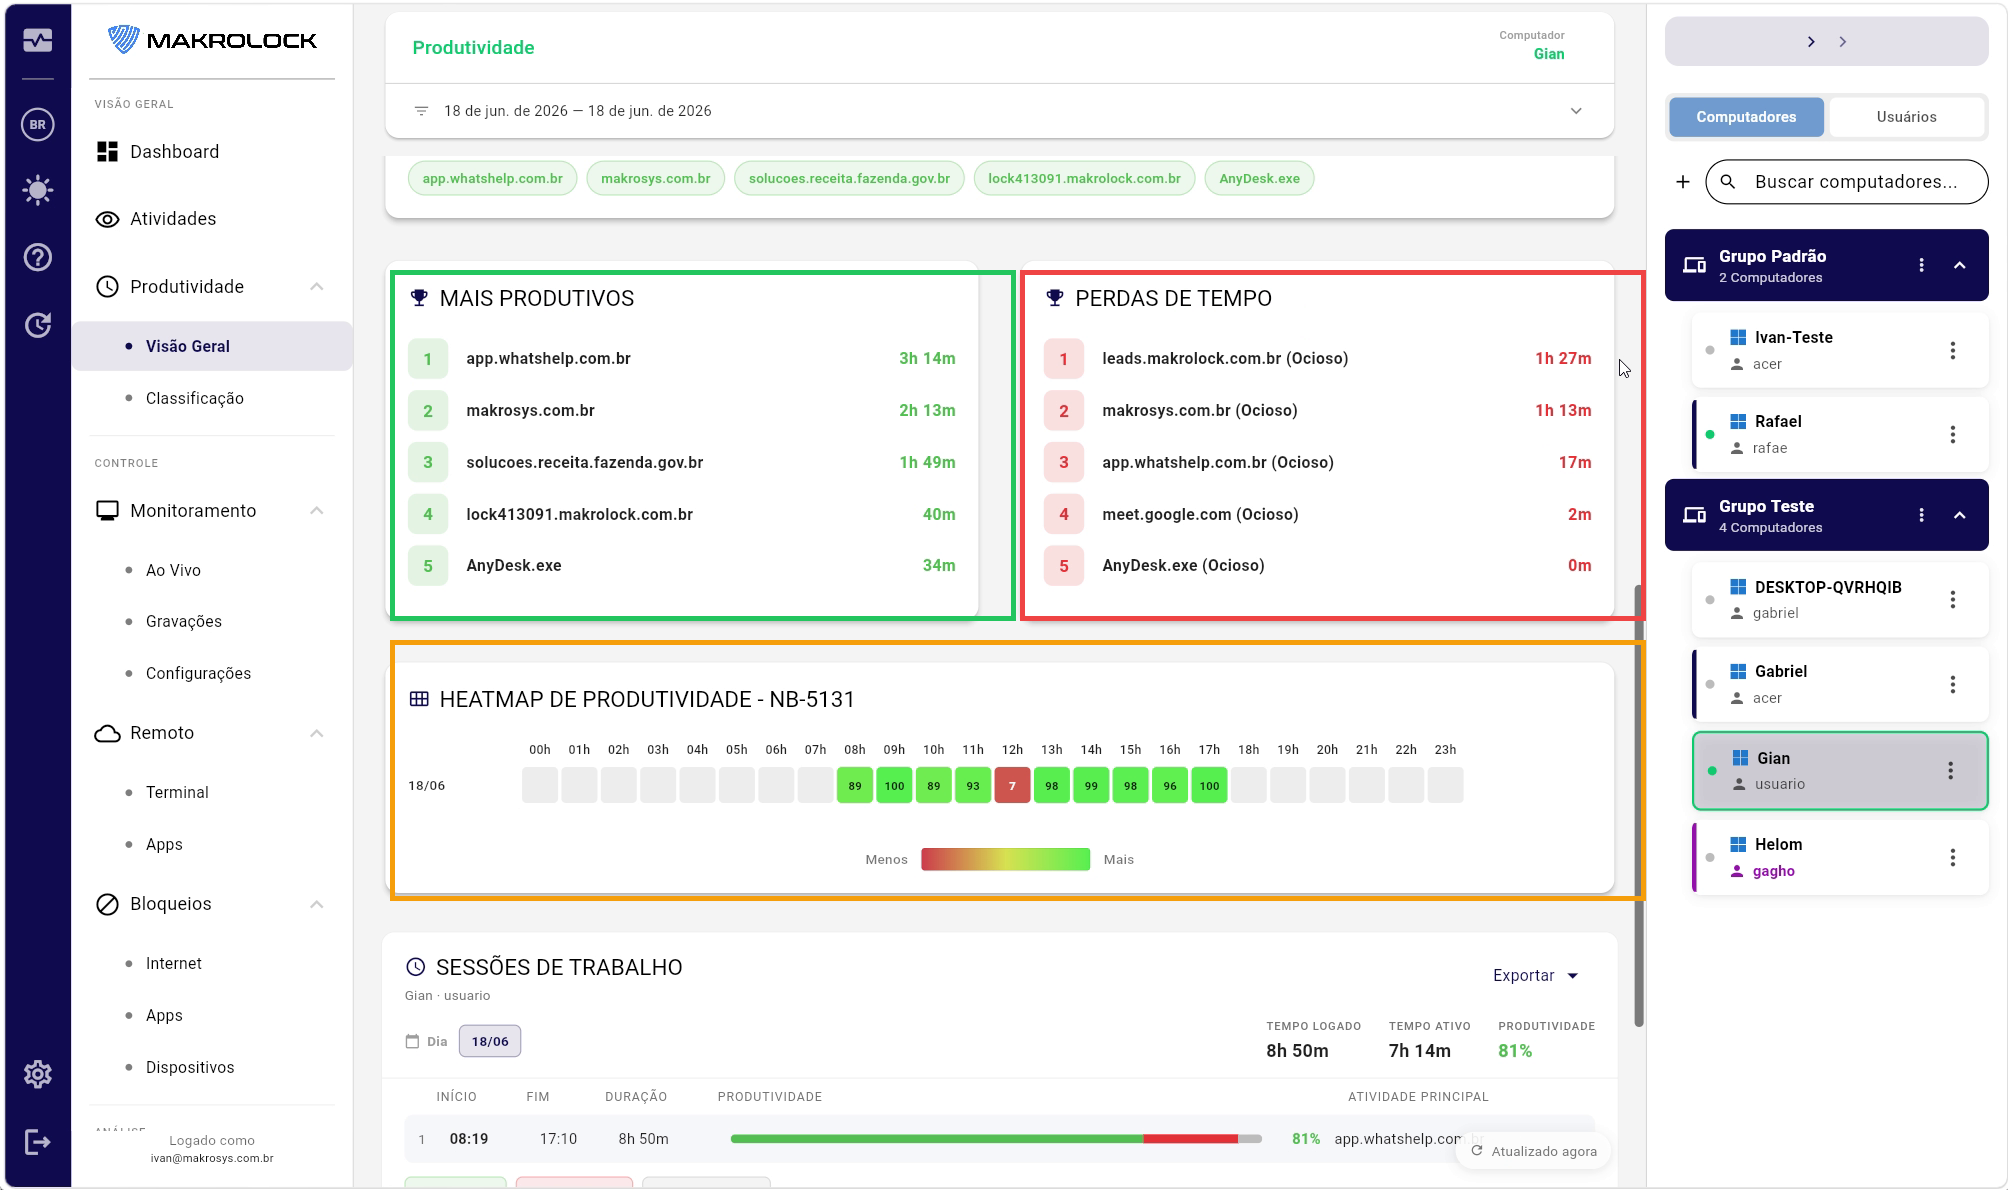2008x1190 pixels.
Task: Open Terminal under Remoto
Action: pos(177,792)
